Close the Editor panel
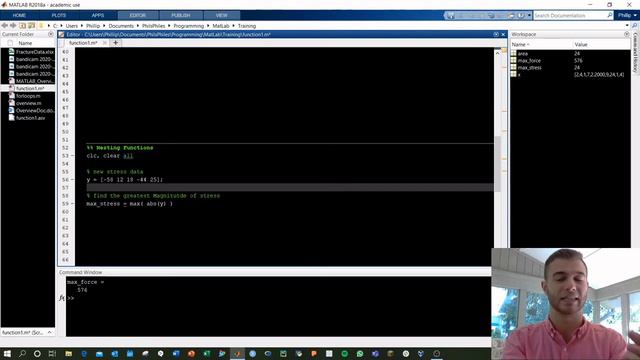The width and height of the screenshot is (640, 360). click(503, 34)
